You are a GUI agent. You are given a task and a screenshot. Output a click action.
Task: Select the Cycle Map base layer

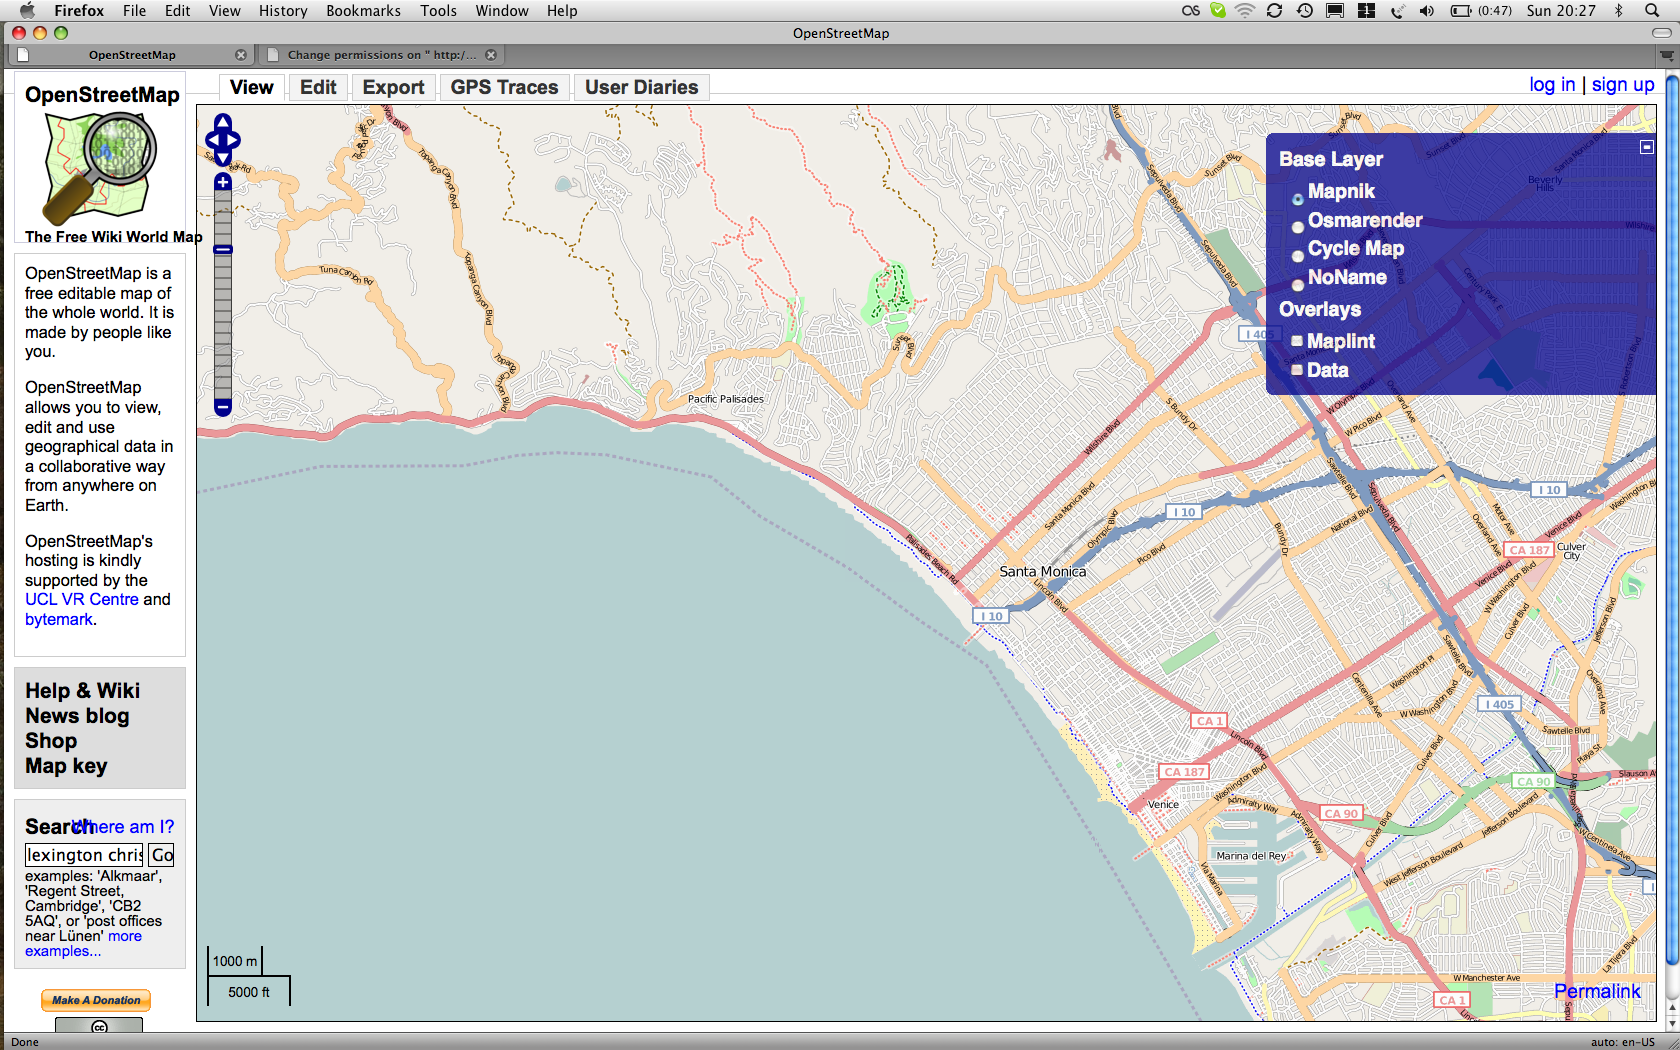point(1298,256)
